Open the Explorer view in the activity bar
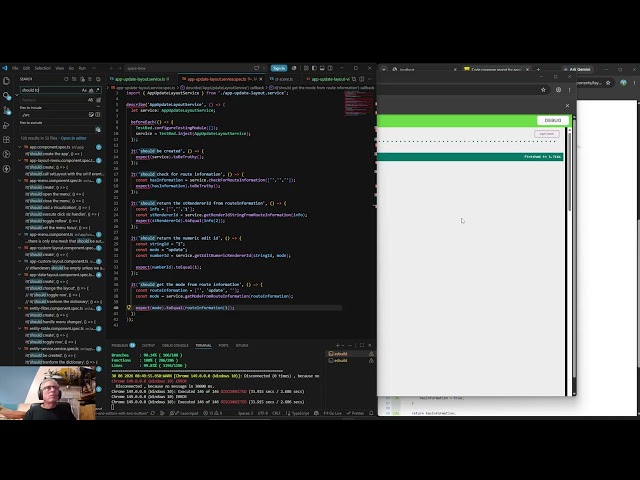The height and width of the screenshot is (480, 640). 6,81
